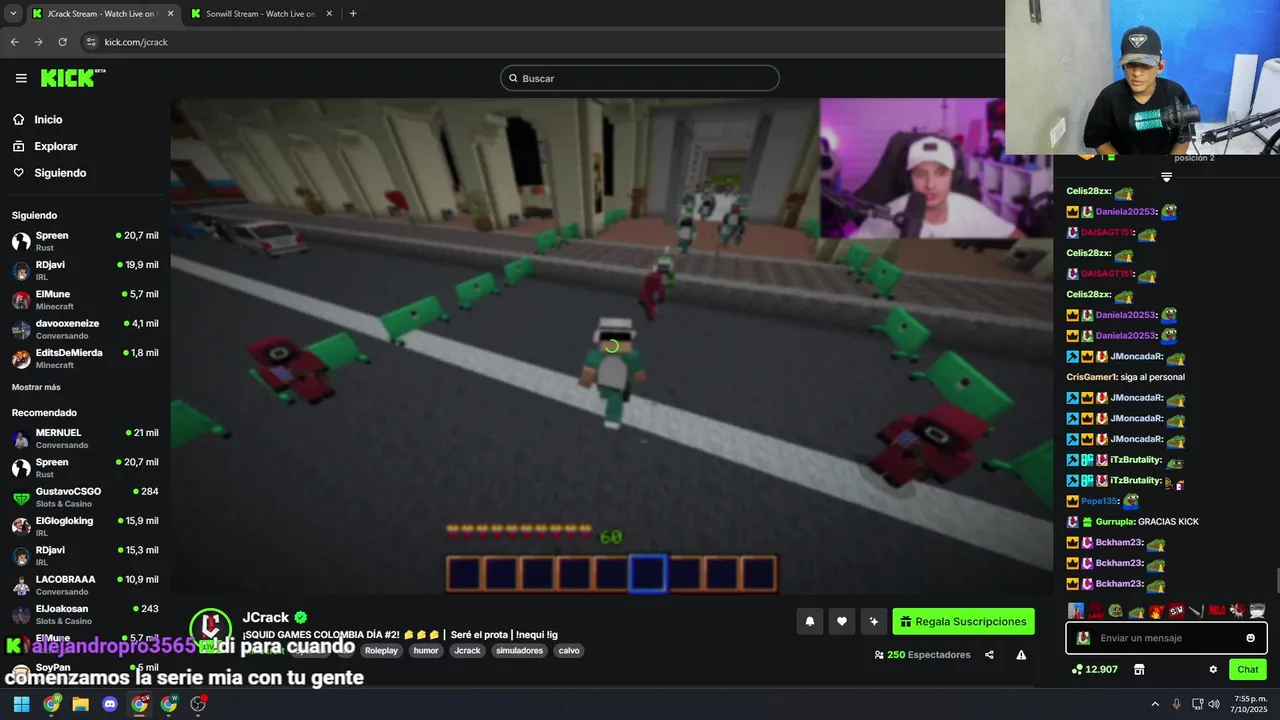
Task: Open ElMune Minecraft channel under Siguiendo
Action: point(85,300)
